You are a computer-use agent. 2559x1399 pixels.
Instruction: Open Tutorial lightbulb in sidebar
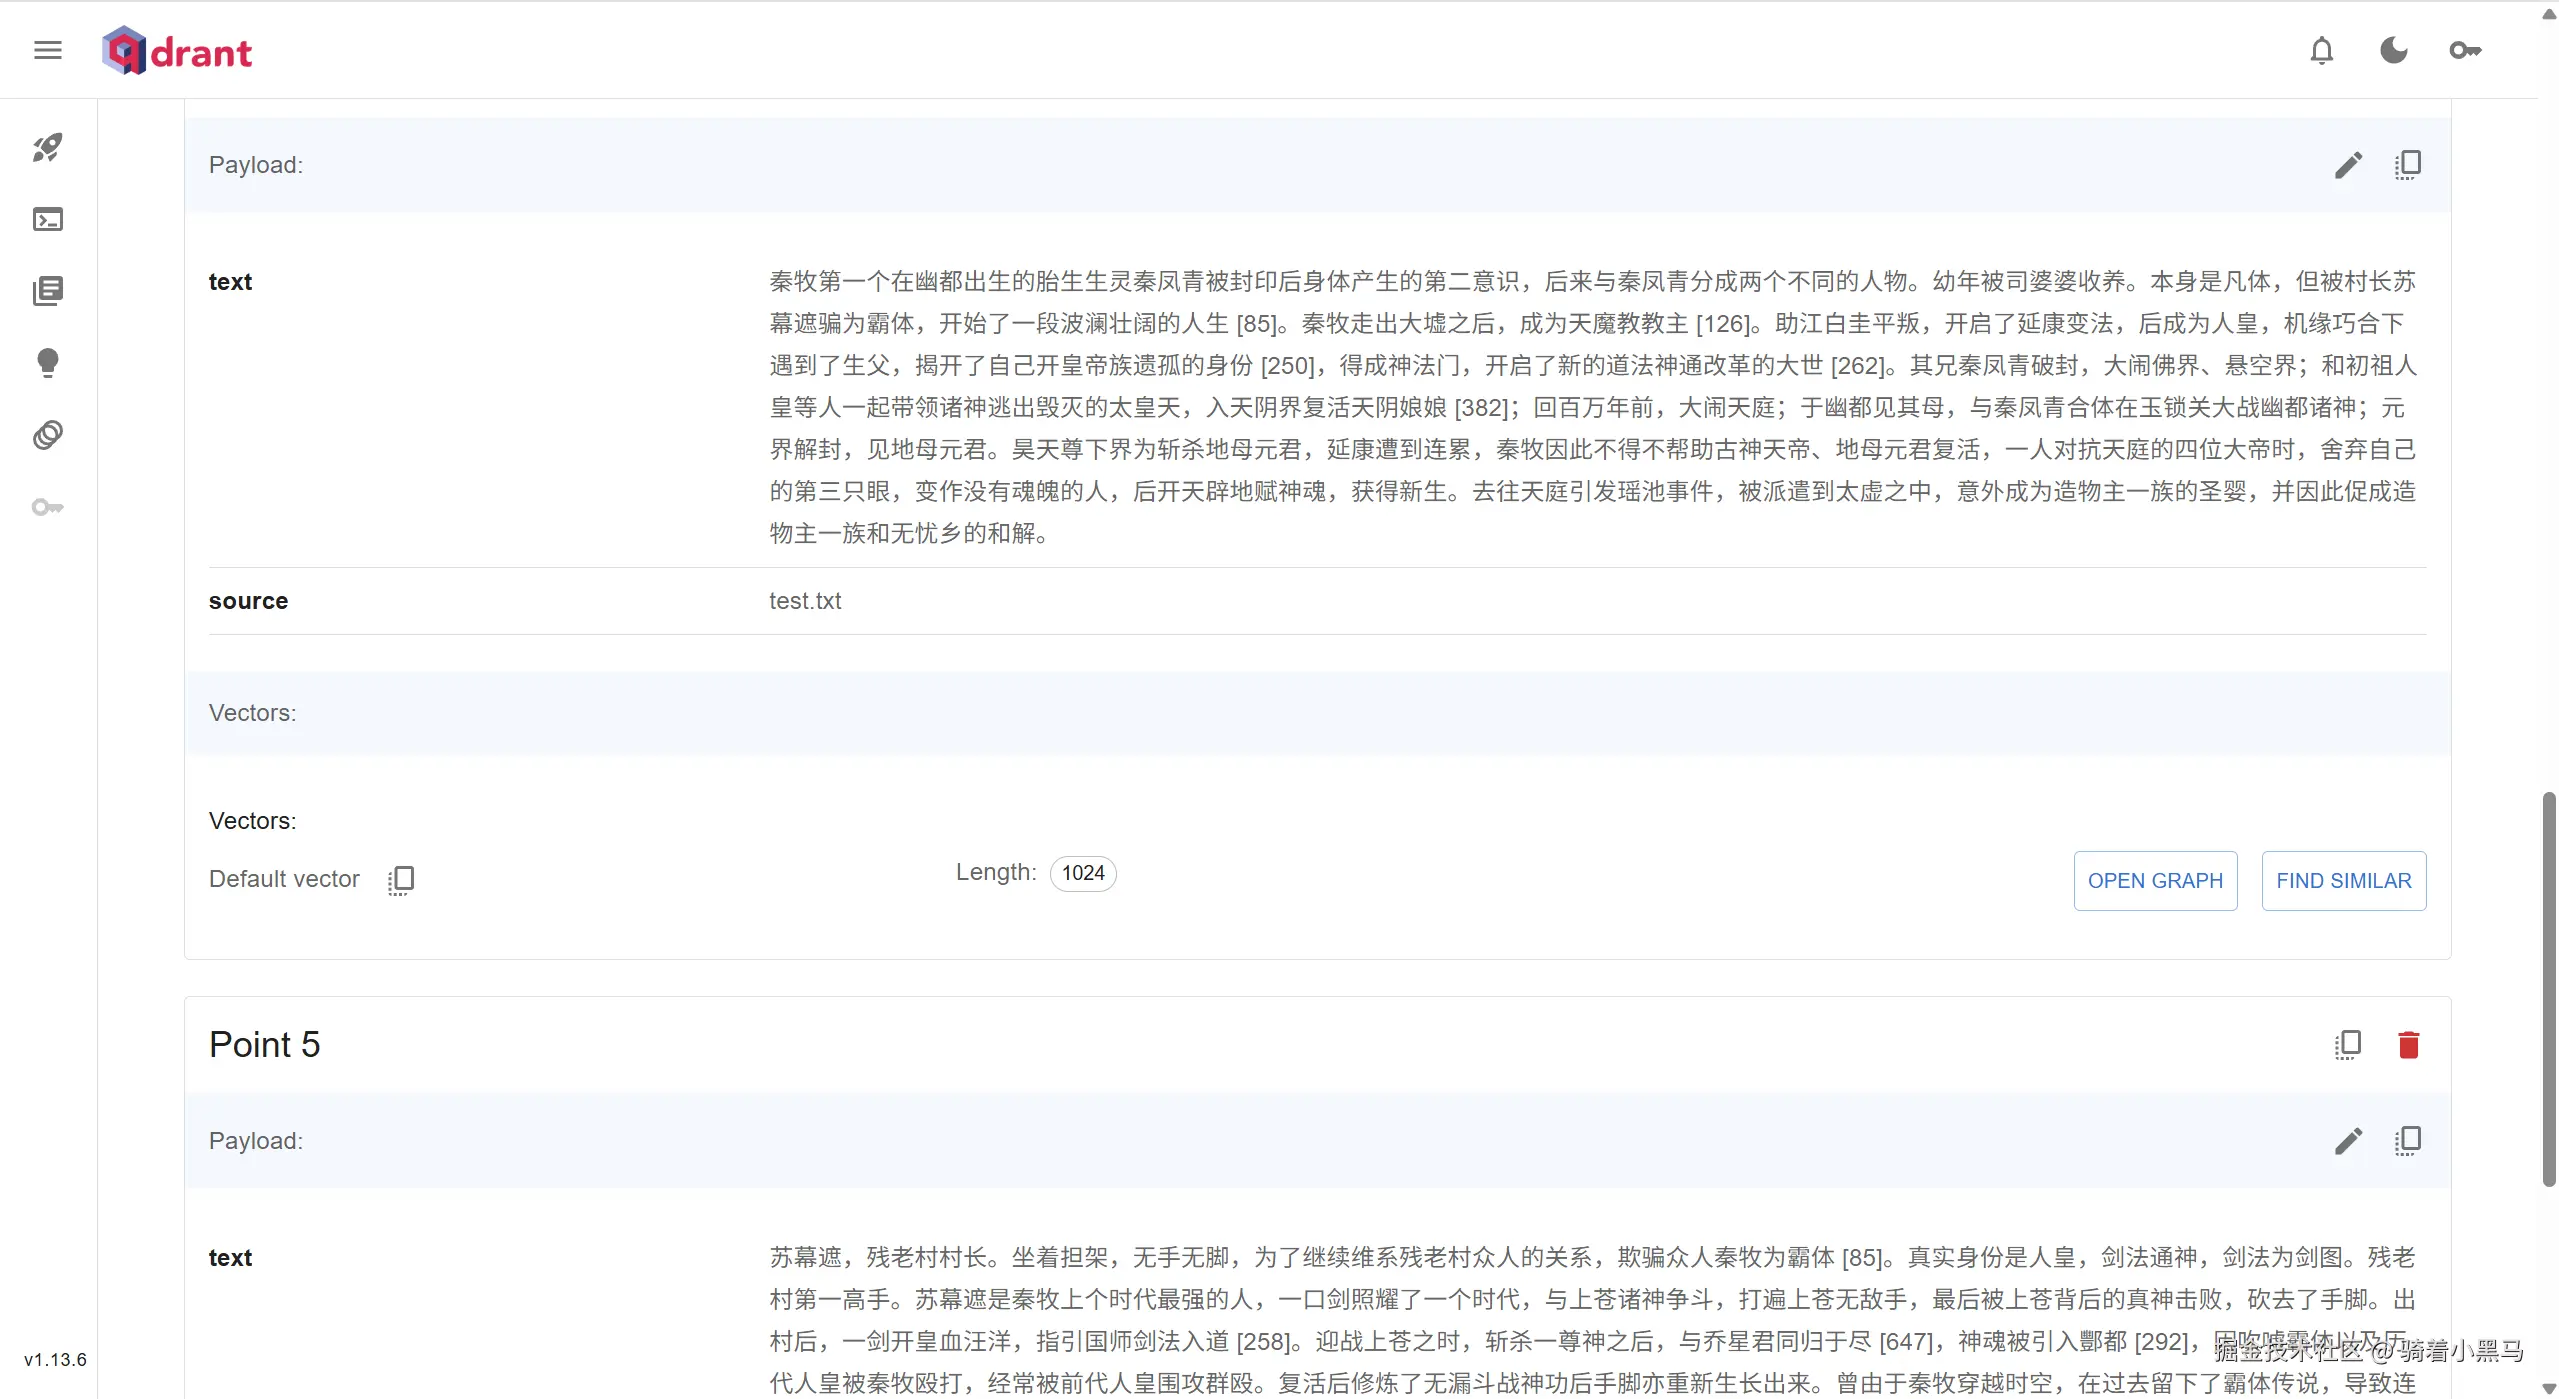pyautogui.click(x=47, y=362)
